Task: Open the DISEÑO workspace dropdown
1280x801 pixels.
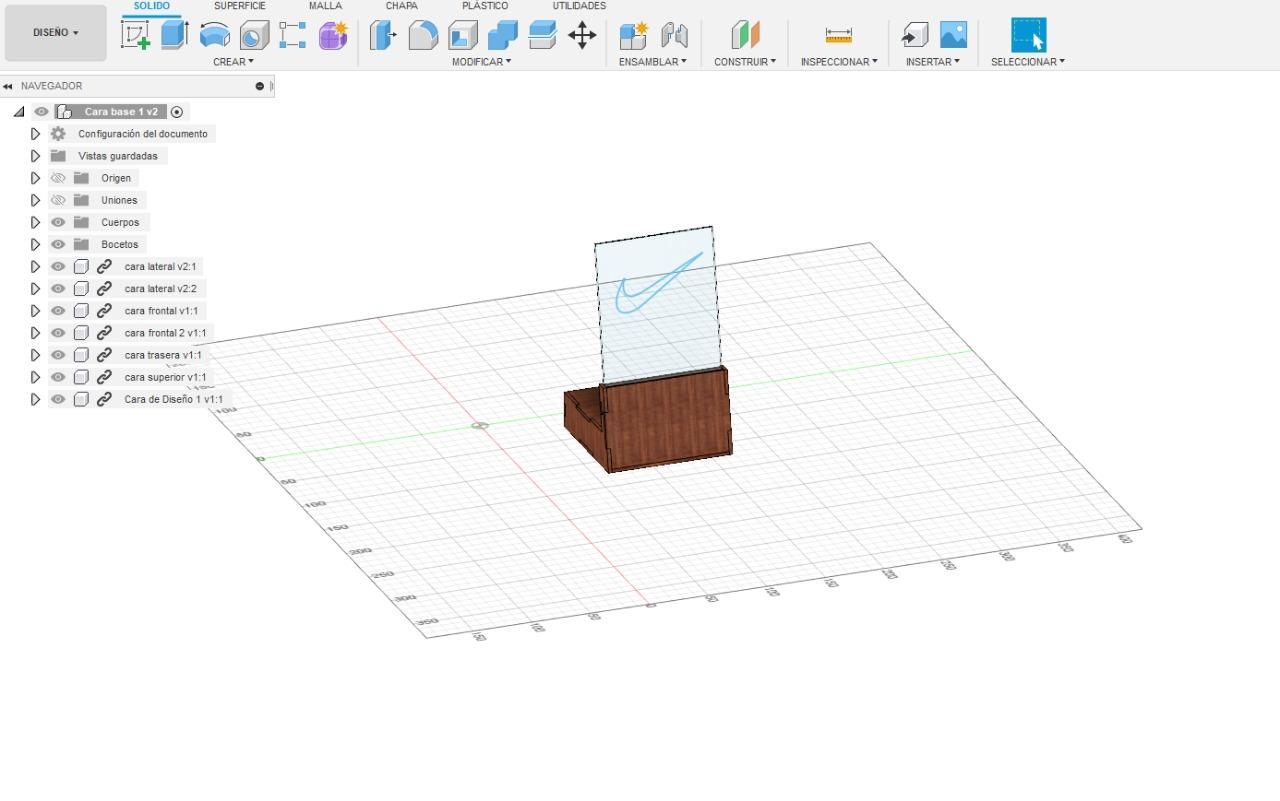Action: [x=55, y=33]
